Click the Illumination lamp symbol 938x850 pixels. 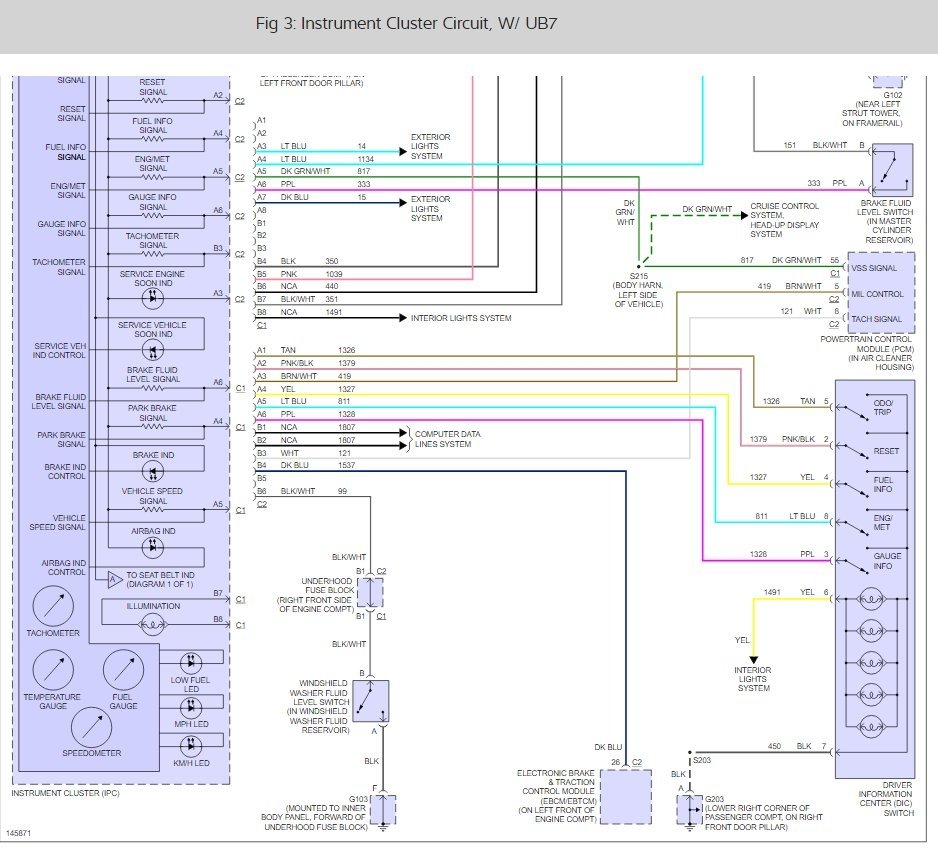(153, 625)
